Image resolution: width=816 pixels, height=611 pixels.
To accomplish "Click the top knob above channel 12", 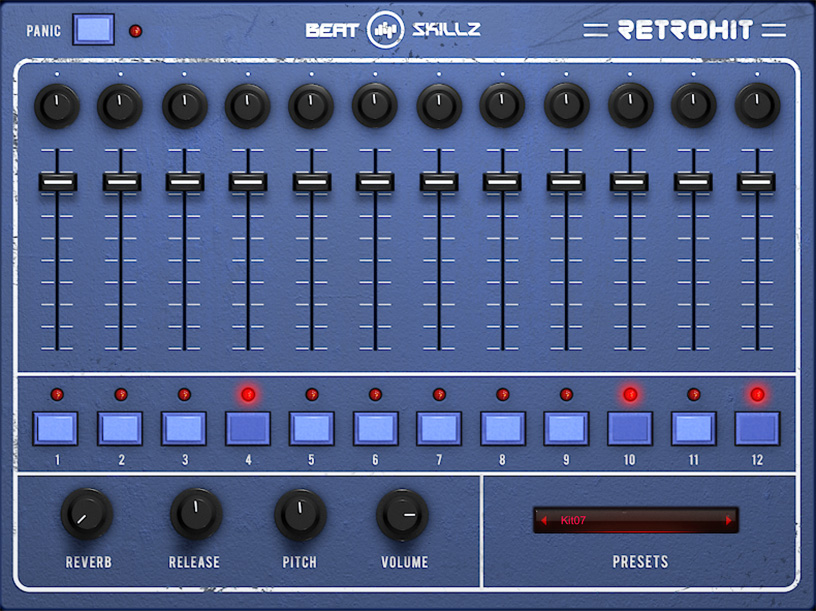I will click(x=757, y=106).
